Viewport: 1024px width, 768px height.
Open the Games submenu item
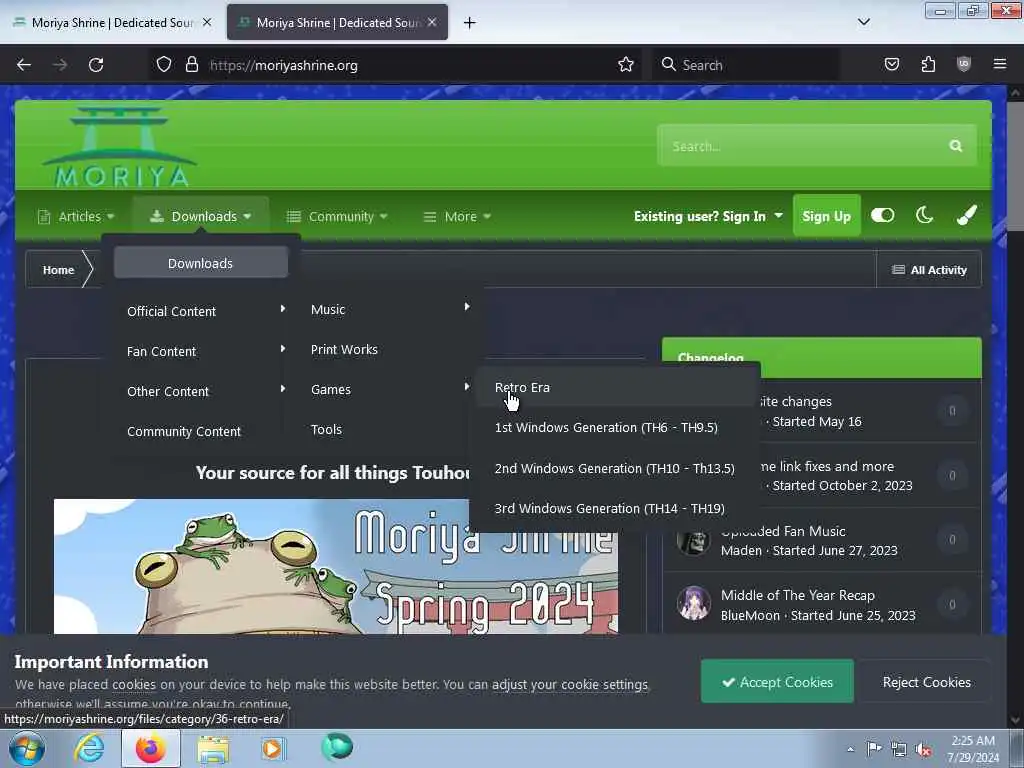pyautogui.click(x=390, y=389)
